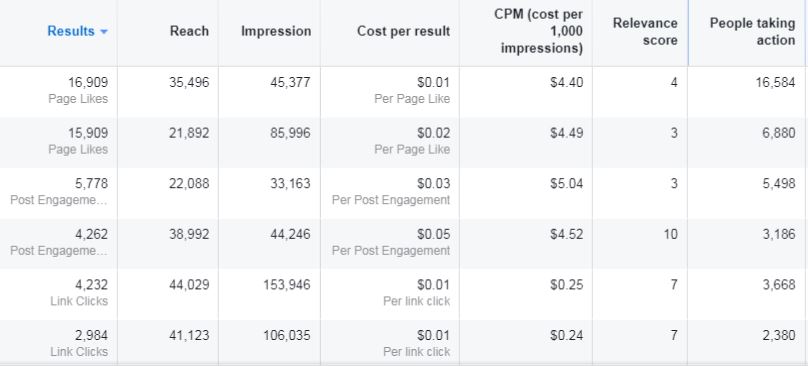Select the 16,909 Page Likes result cell

pyautogui.click(x=58, y=91)
